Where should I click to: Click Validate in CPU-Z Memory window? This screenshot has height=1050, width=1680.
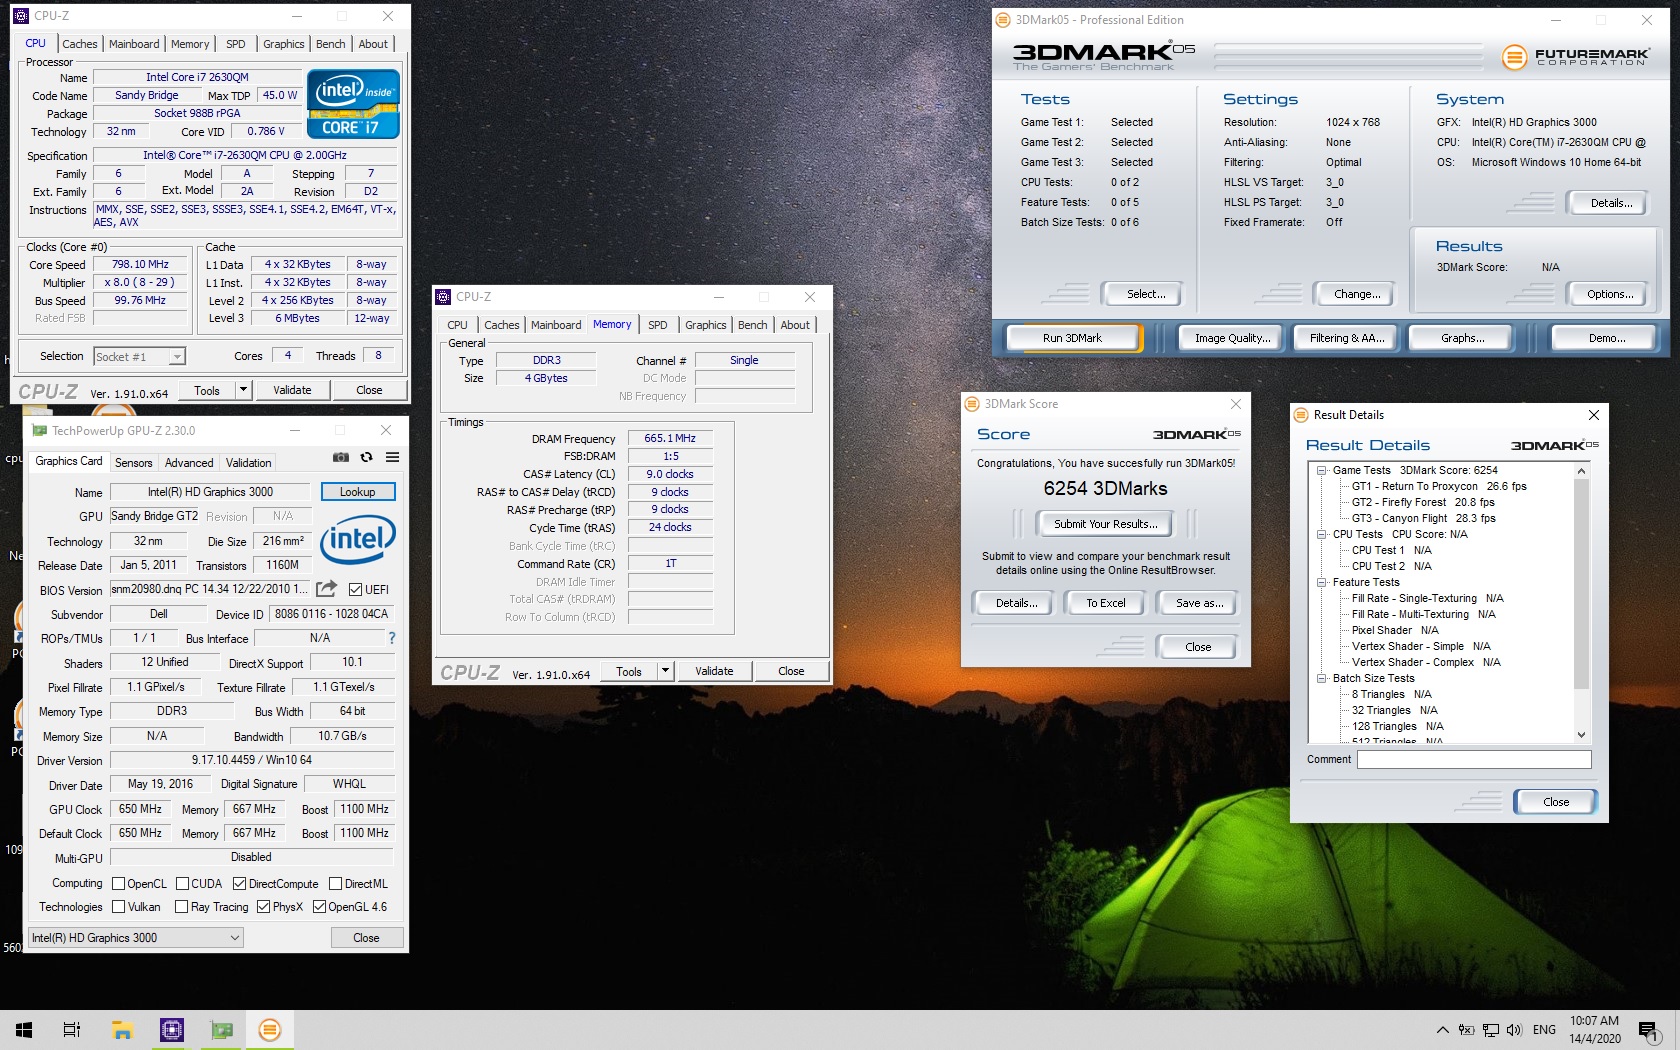714,671
